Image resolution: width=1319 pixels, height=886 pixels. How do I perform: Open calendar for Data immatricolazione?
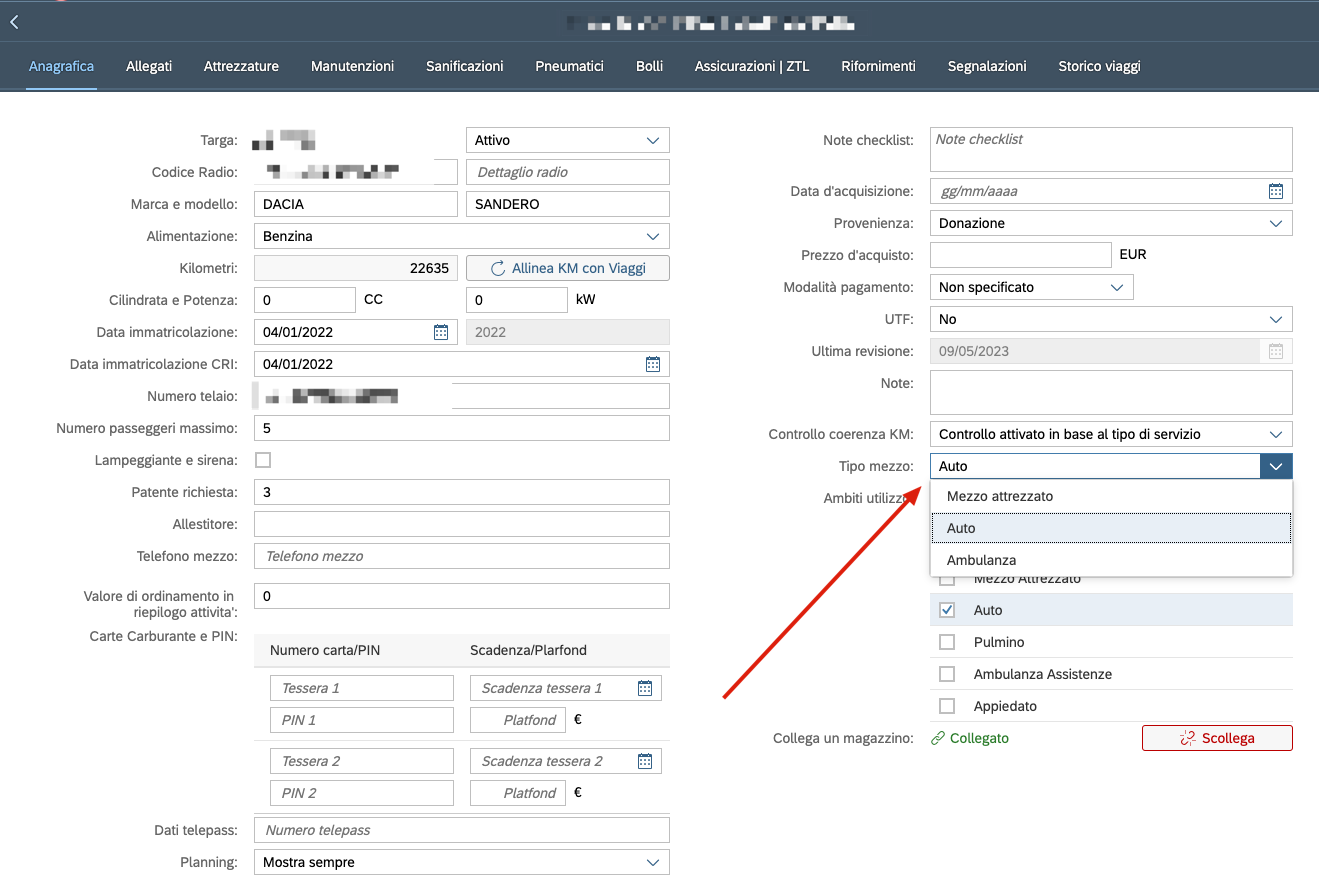pyautogui.click(x=441, y=332)
